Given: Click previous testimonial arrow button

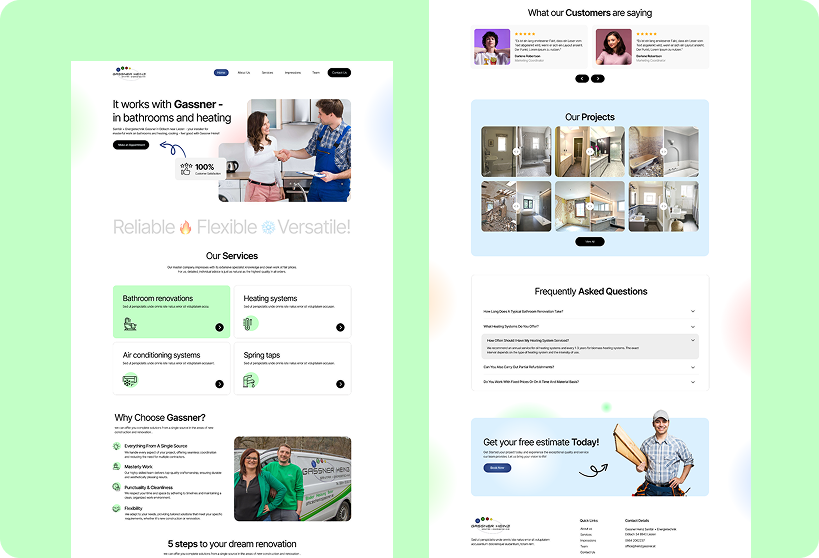Looking at the screenshot, I should point(582,78).
